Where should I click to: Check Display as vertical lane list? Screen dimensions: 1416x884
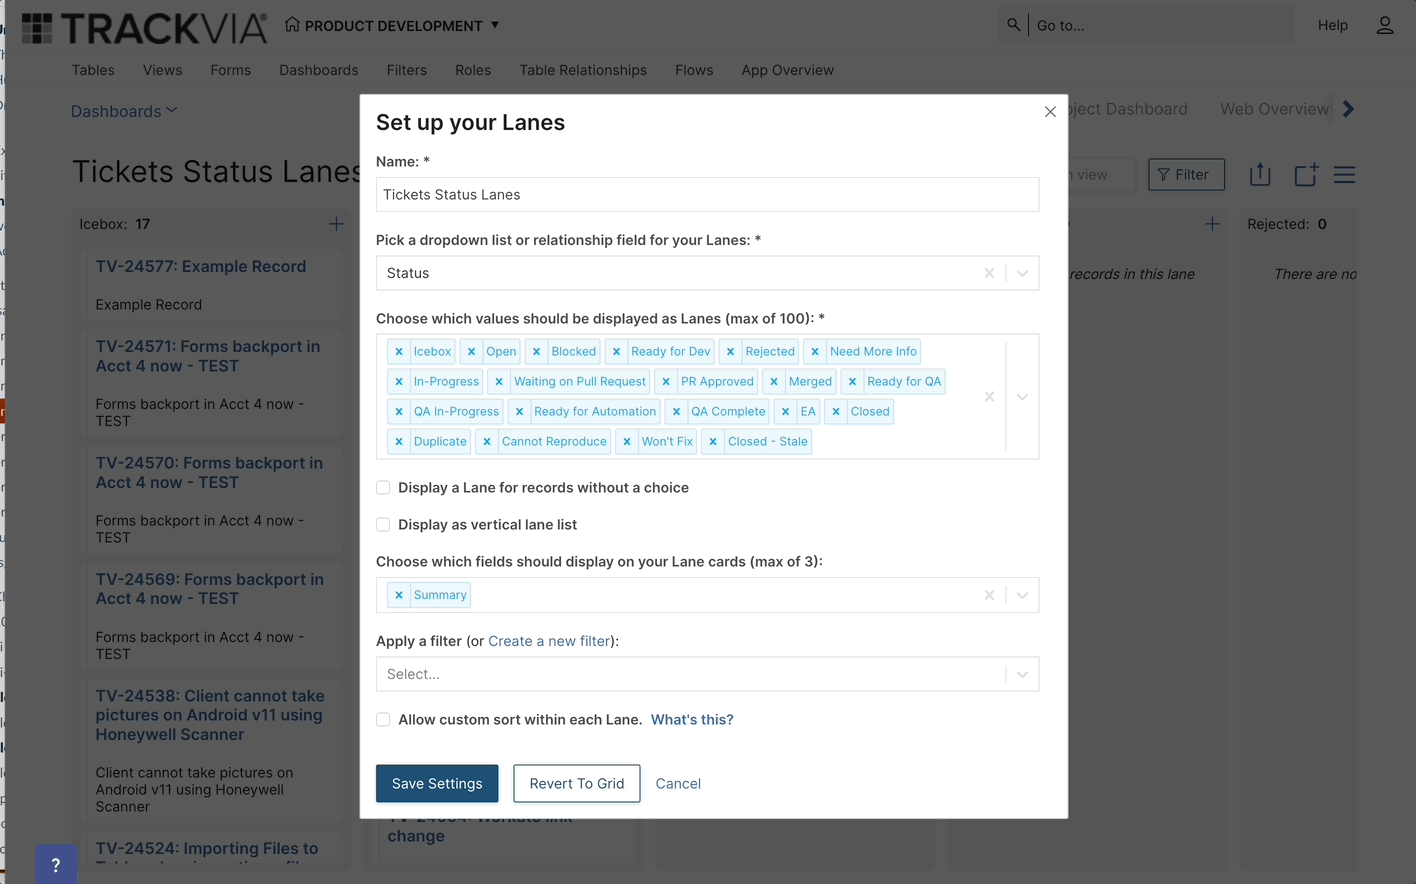point(383,525)
